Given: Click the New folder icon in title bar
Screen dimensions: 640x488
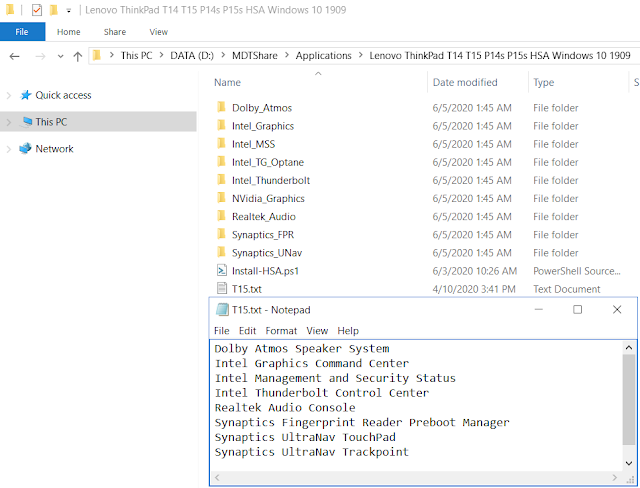Looking at the screenshot, I should 53,10.
